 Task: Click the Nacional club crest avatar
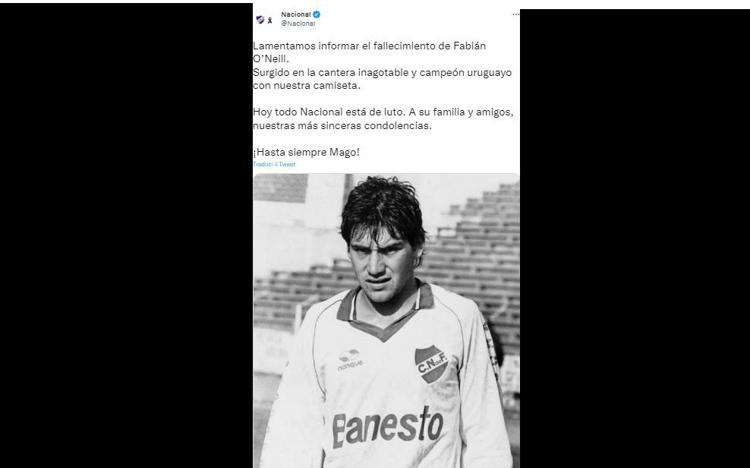[260, 20]
